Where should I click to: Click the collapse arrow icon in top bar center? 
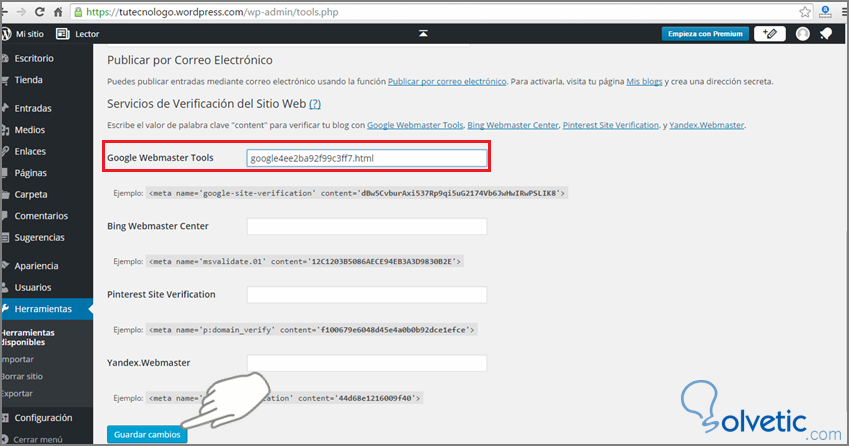pyautogui.click(x=423, y=34)
